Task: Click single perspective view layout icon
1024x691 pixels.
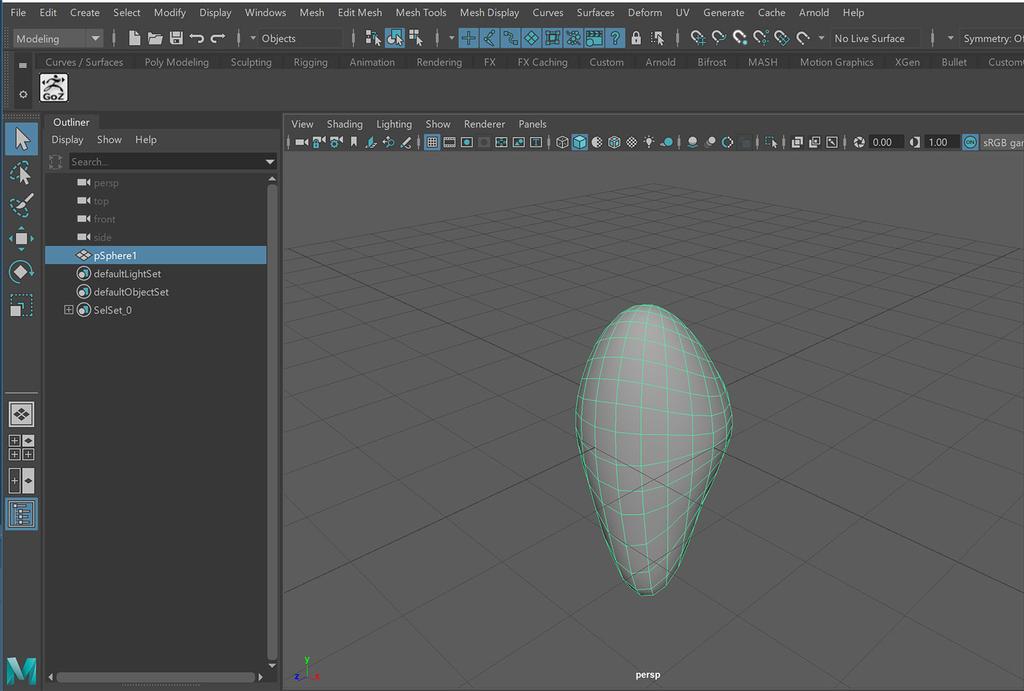Action: pos(22,414)
